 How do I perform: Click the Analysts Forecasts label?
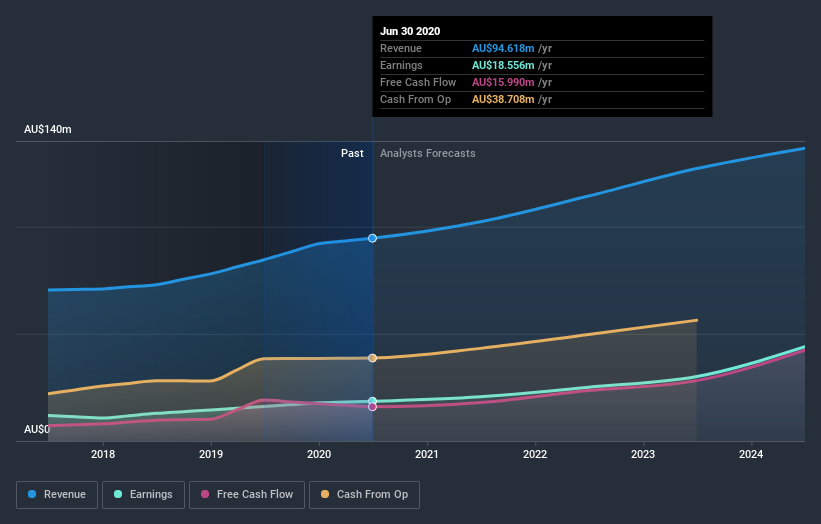(x=428, y=153)
